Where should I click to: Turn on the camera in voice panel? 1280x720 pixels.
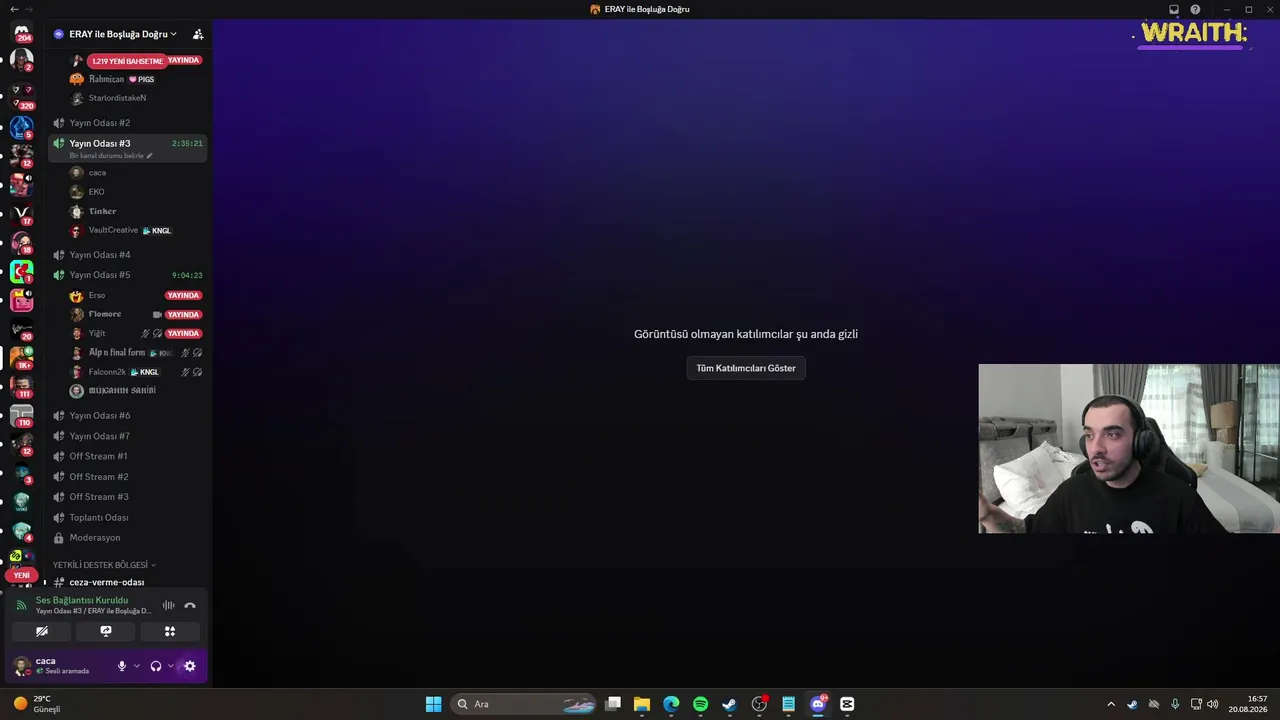[42, 631]
